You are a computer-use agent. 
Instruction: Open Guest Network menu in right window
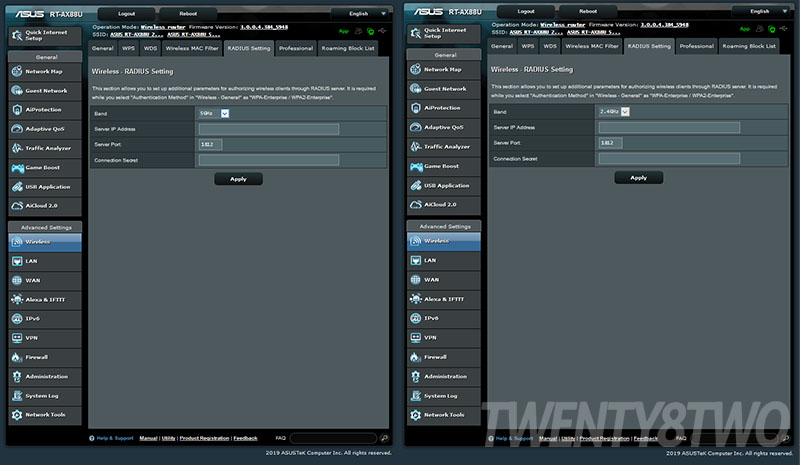point(444,89)
